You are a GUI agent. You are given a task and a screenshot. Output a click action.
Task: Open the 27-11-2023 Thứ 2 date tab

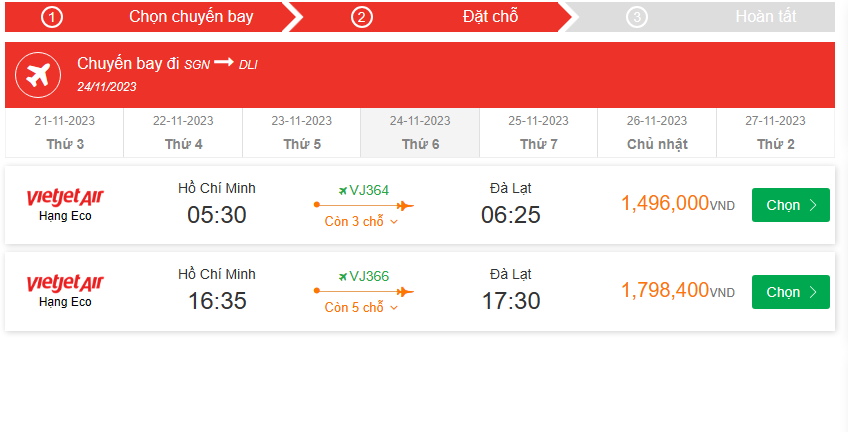click(776, 132)
